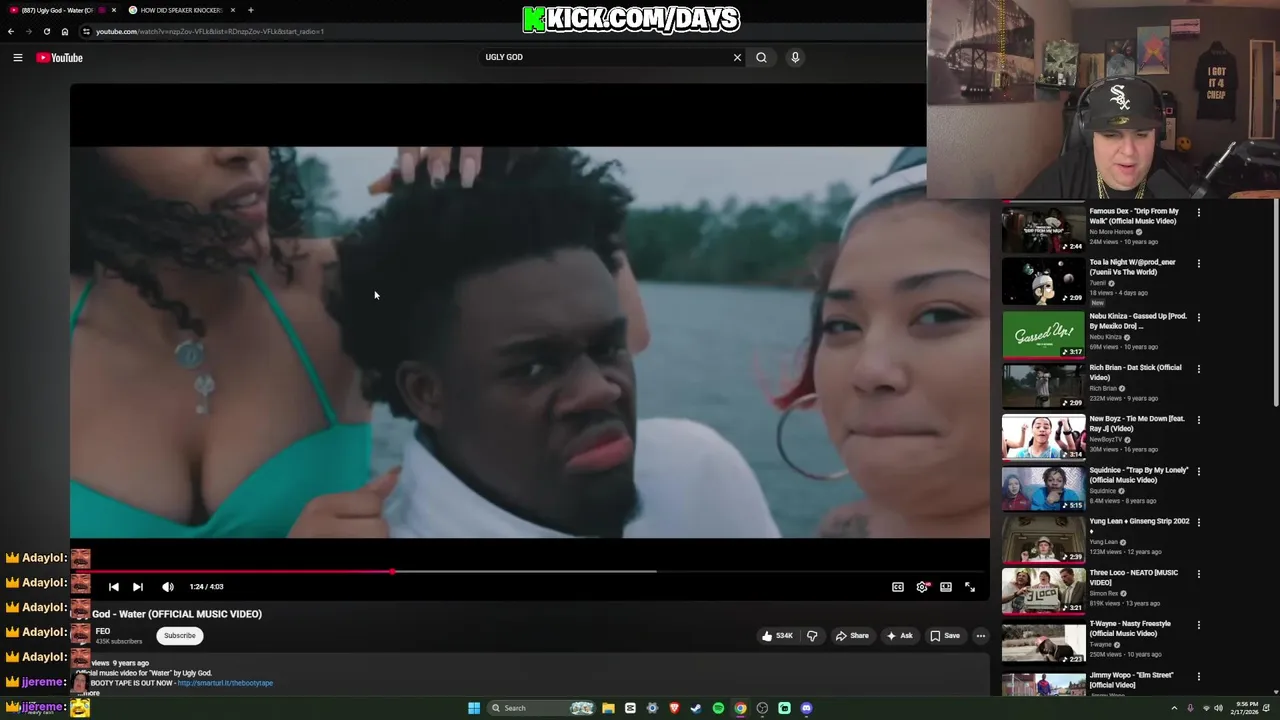Switch to HOW DID SPEAKER KNOCKERZ tab

[180, 10]
